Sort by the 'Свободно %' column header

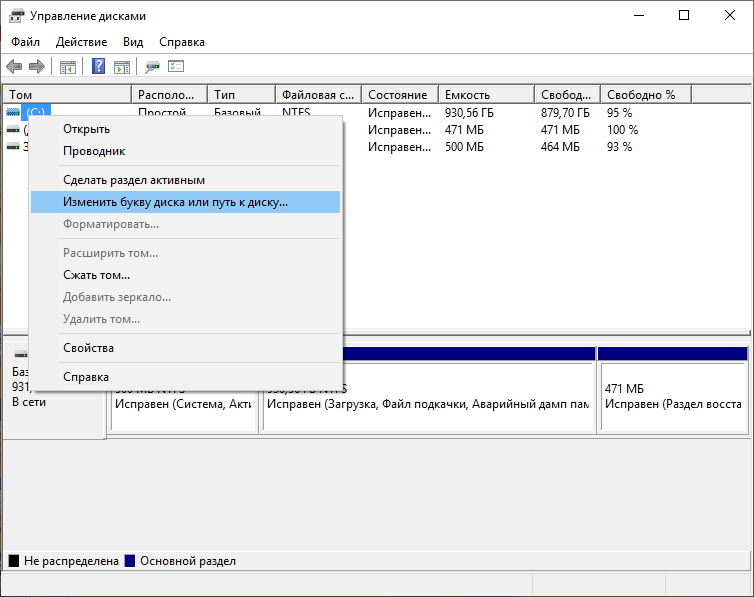tap(646, 95)
